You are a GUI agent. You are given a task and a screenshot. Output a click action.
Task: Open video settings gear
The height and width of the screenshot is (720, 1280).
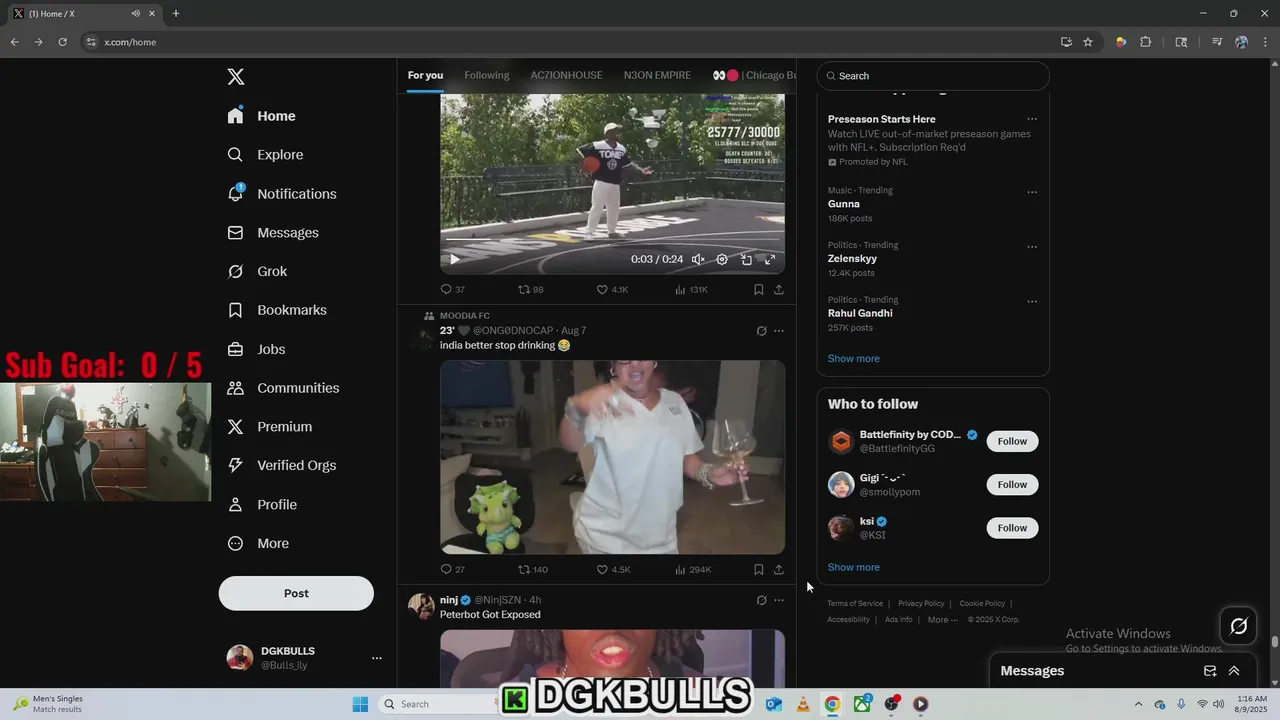(722, 259)
